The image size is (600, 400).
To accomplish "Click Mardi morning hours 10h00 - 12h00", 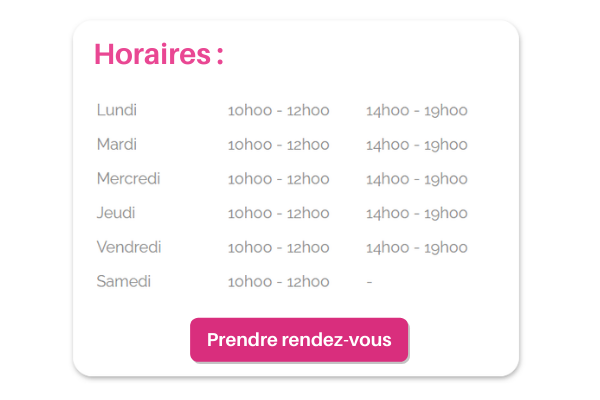I will (x=278, y=145).
